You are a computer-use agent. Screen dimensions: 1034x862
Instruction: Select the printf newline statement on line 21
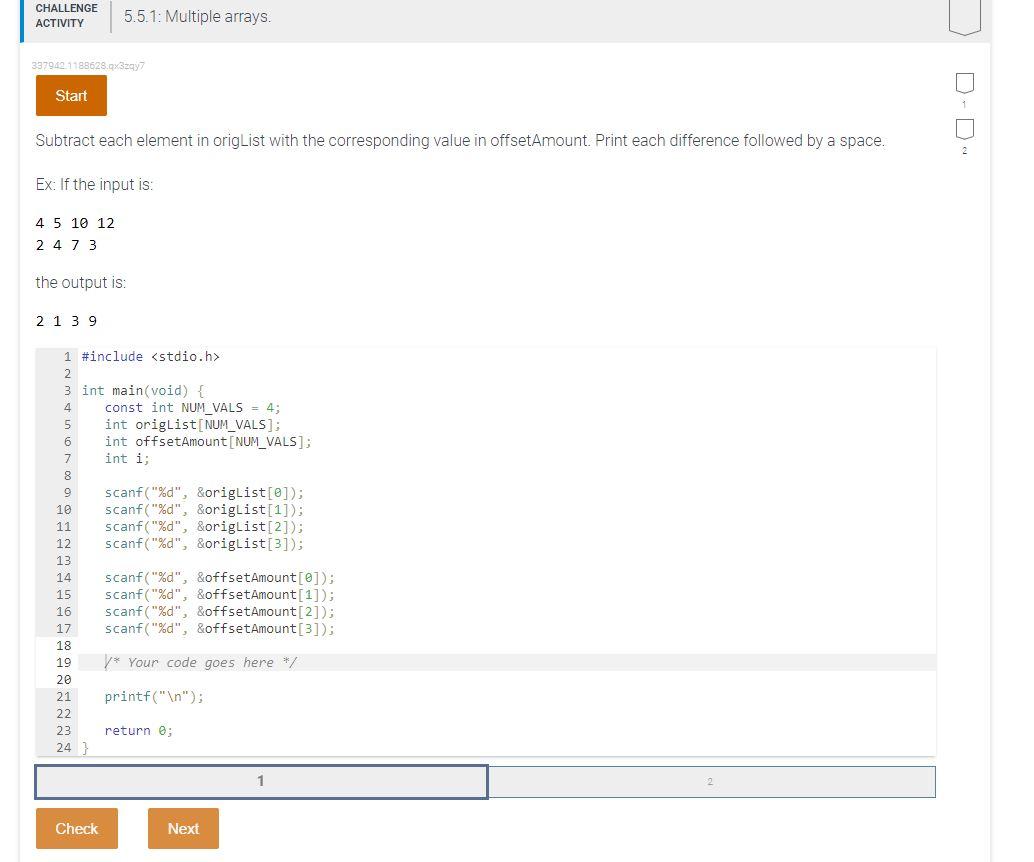pos(154,696)
